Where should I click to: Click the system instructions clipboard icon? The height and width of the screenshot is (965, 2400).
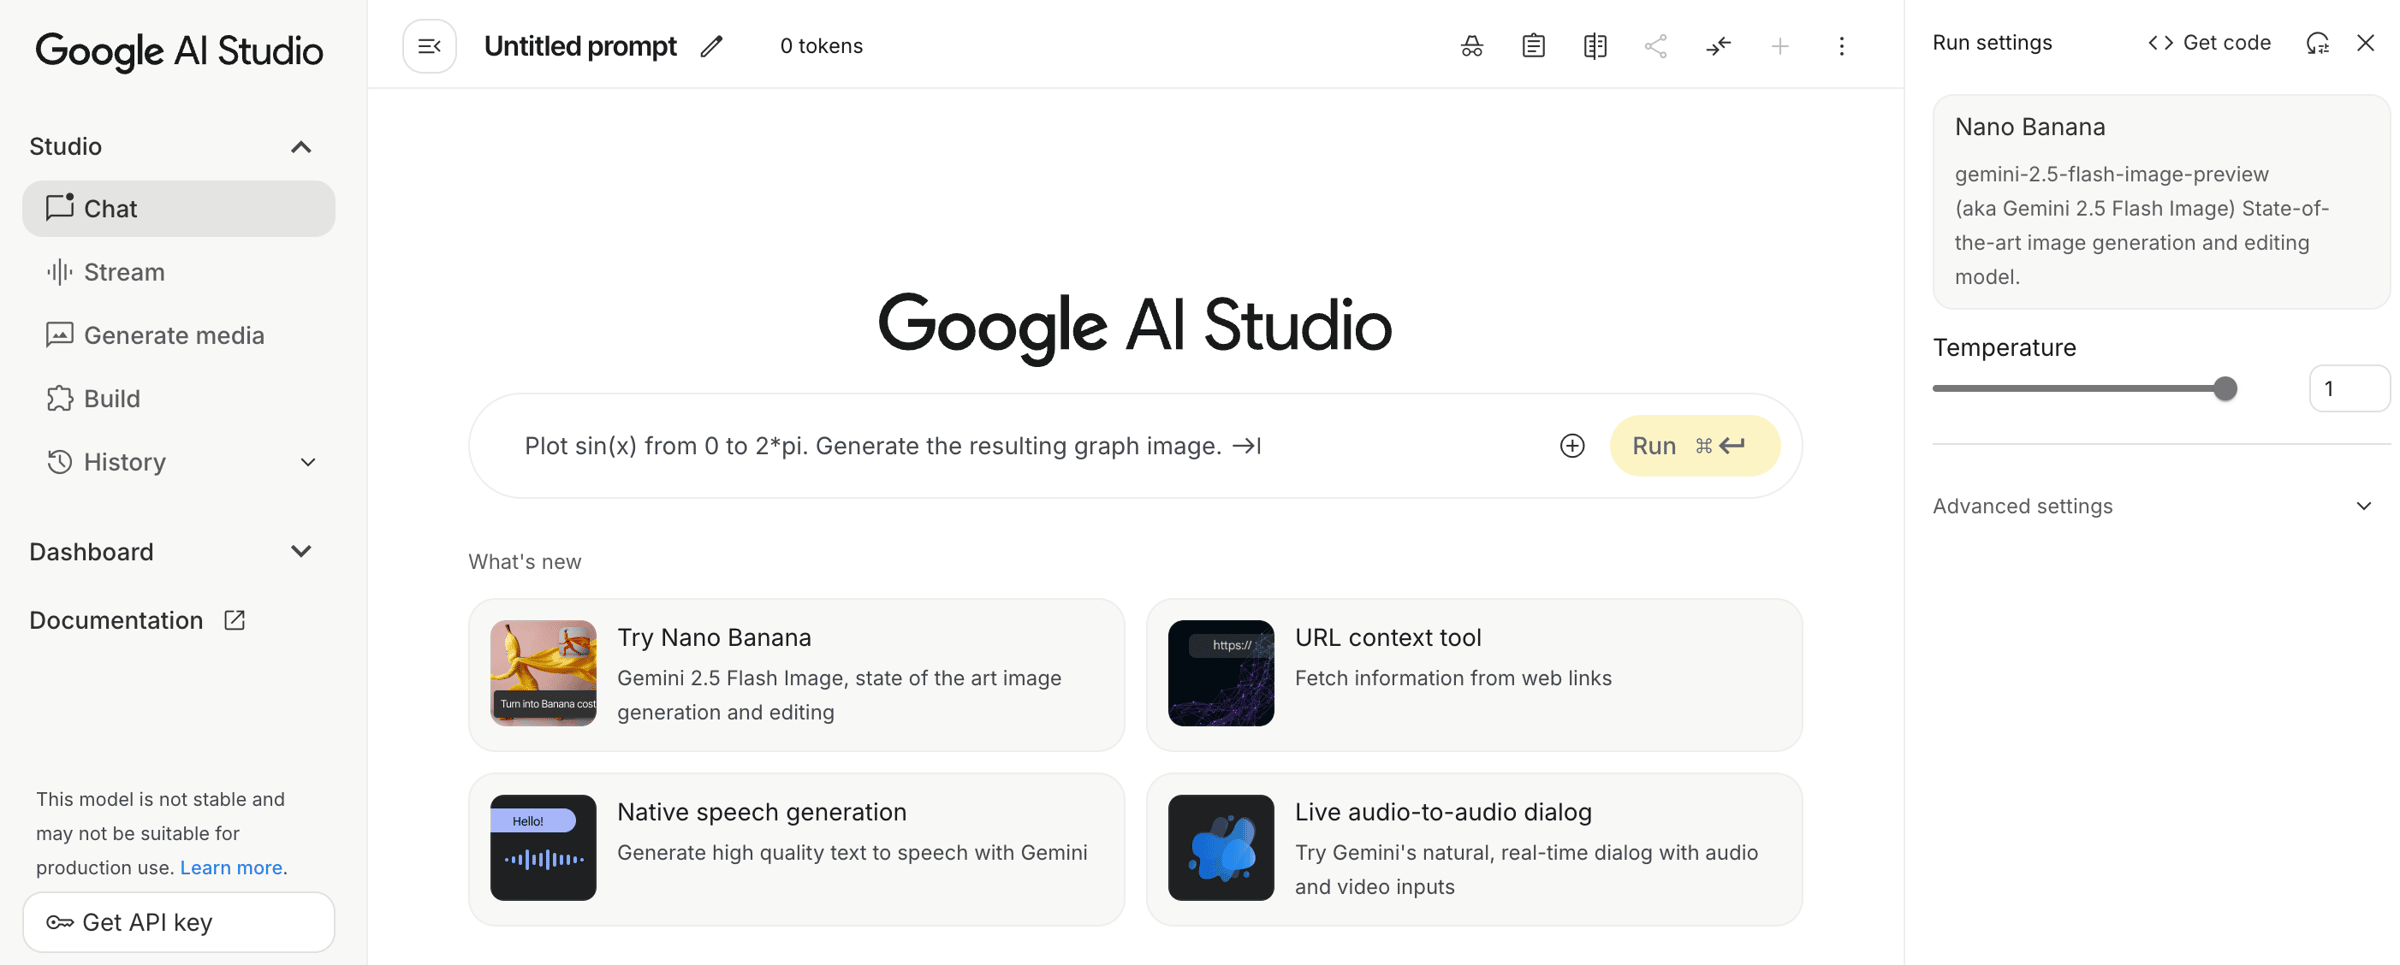(x=1533, y=46)
